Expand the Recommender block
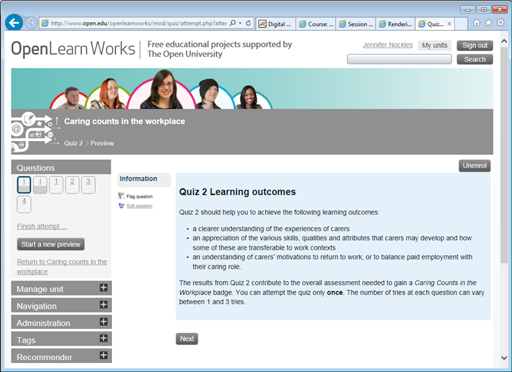The height and width of the screenshot is (372, 512). coord(104,355)
